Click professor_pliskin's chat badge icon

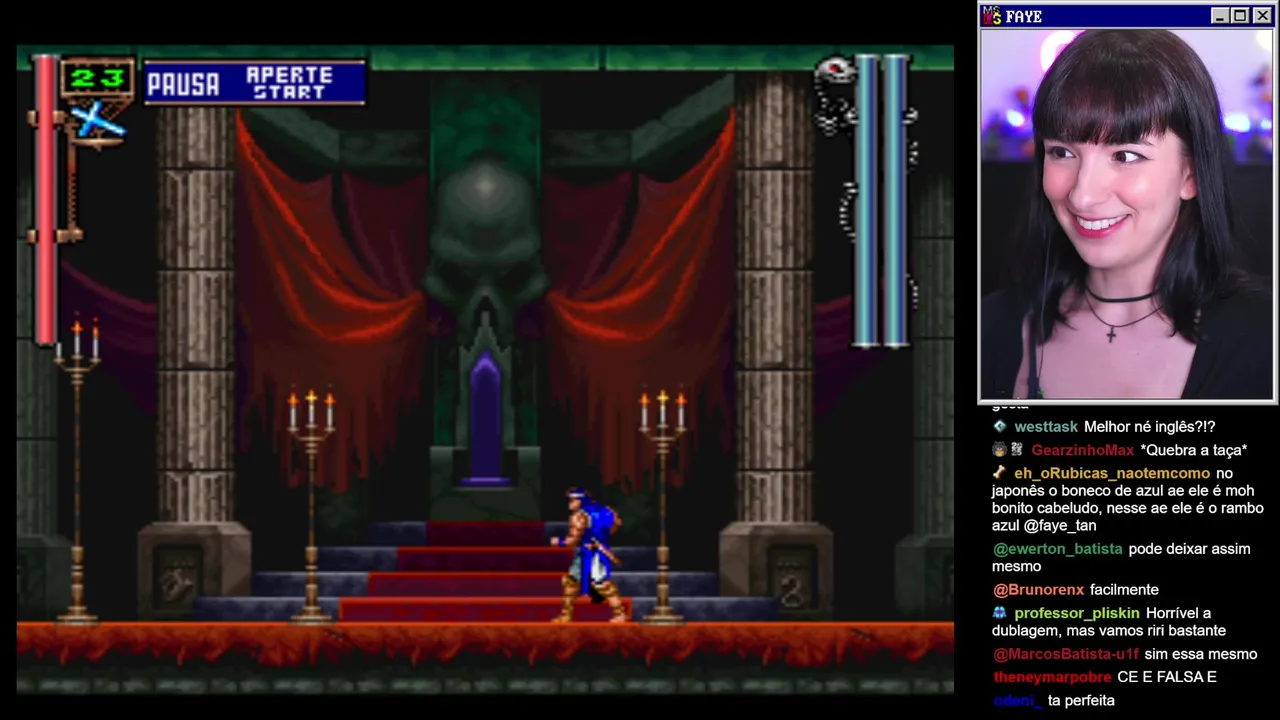tap(999, 613)
